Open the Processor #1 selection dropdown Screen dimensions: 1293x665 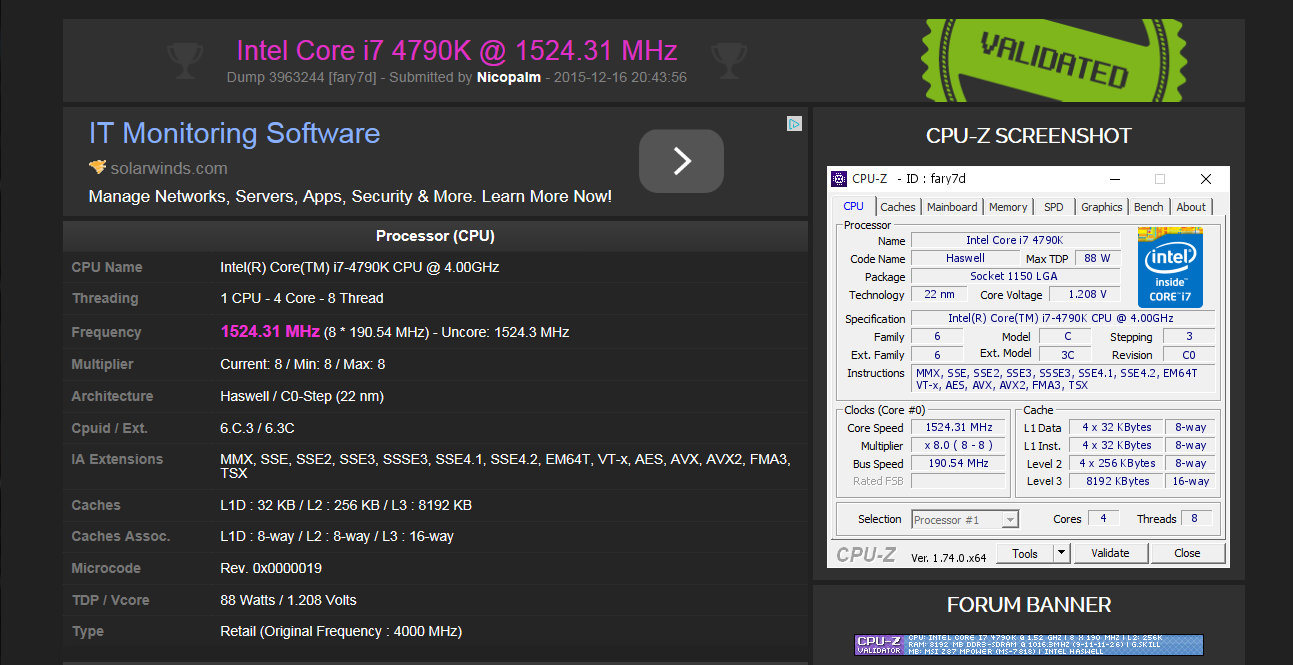[965, 519]
